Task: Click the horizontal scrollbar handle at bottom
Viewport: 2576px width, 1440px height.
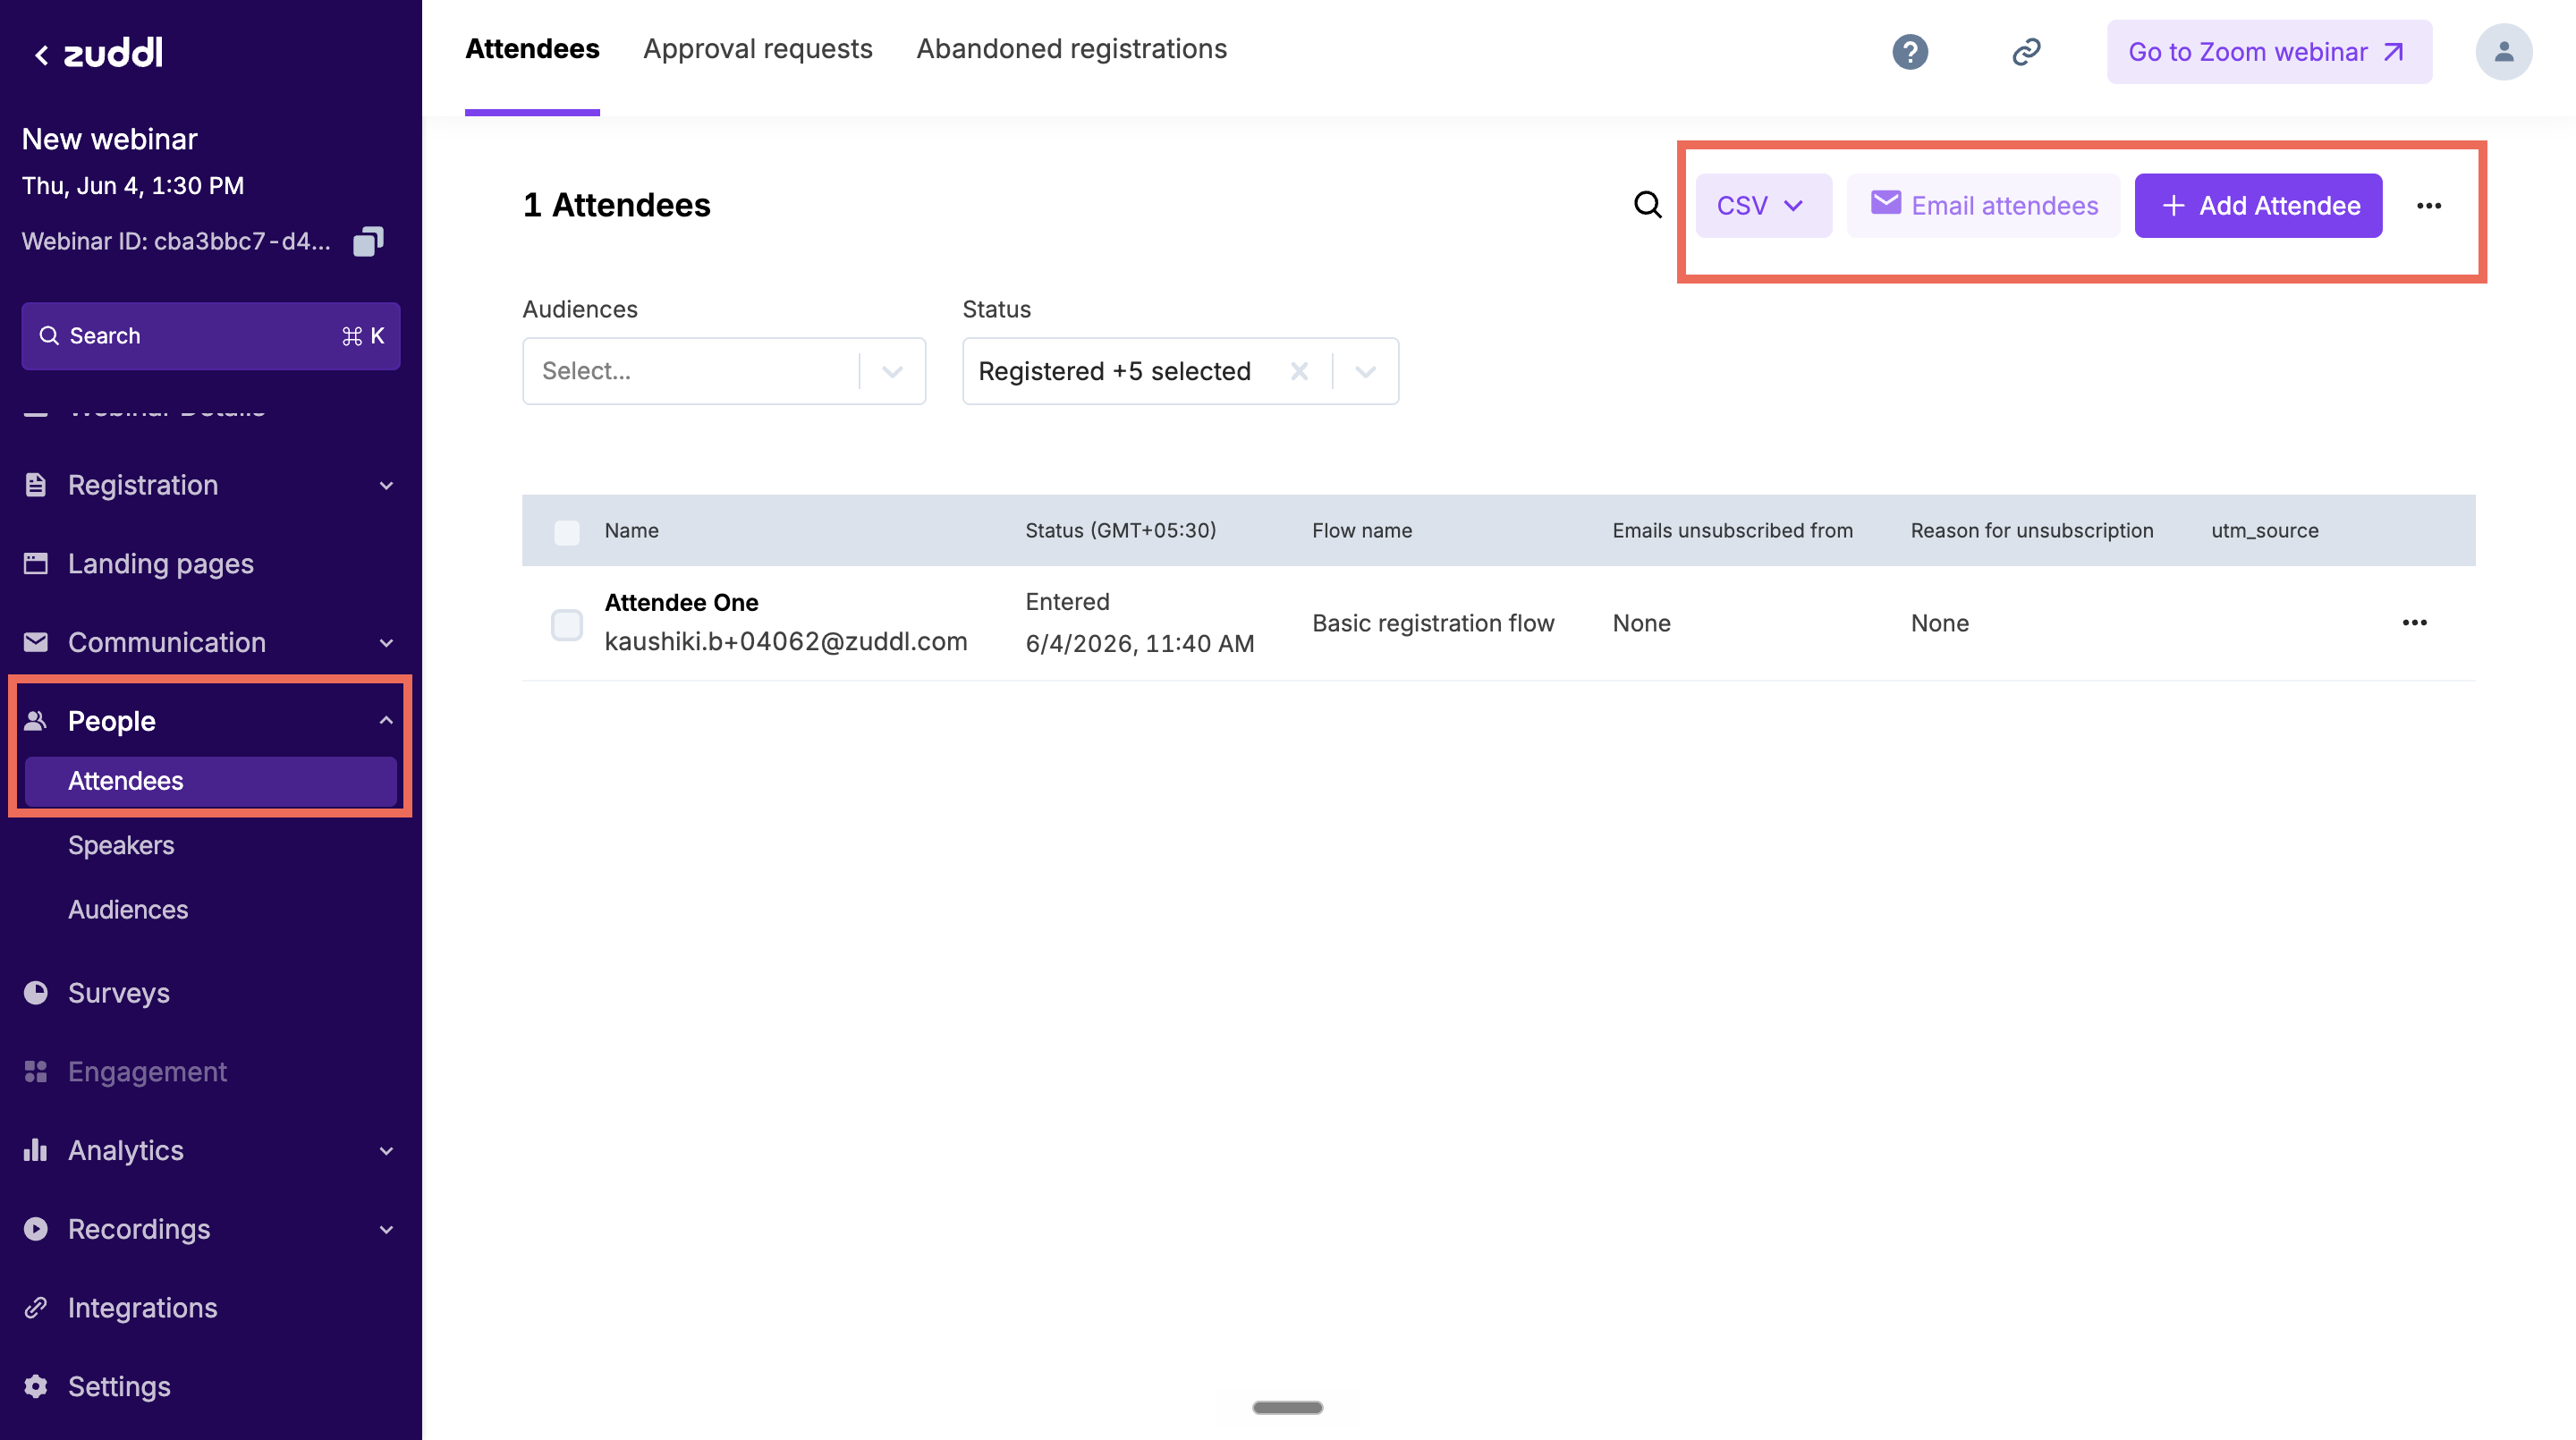Action: coord(1287,1407)
